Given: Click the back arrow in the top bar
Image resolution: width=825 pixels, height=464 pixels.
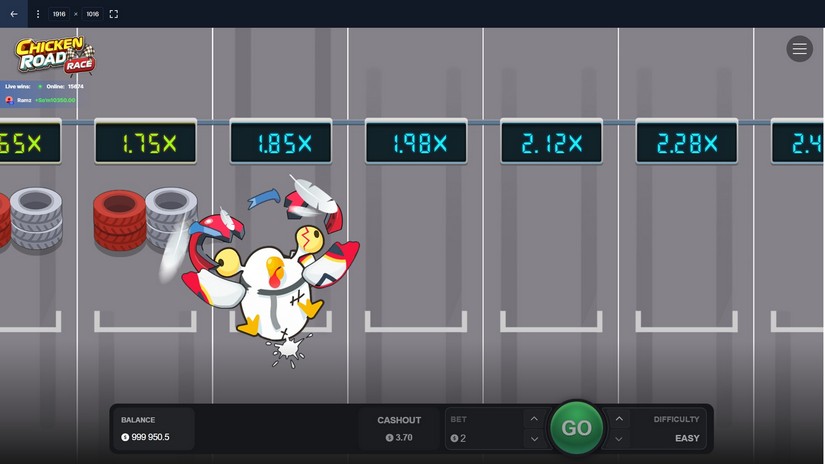Looking at the screenshot, I should pyautogui.click(x=14, y=14).
